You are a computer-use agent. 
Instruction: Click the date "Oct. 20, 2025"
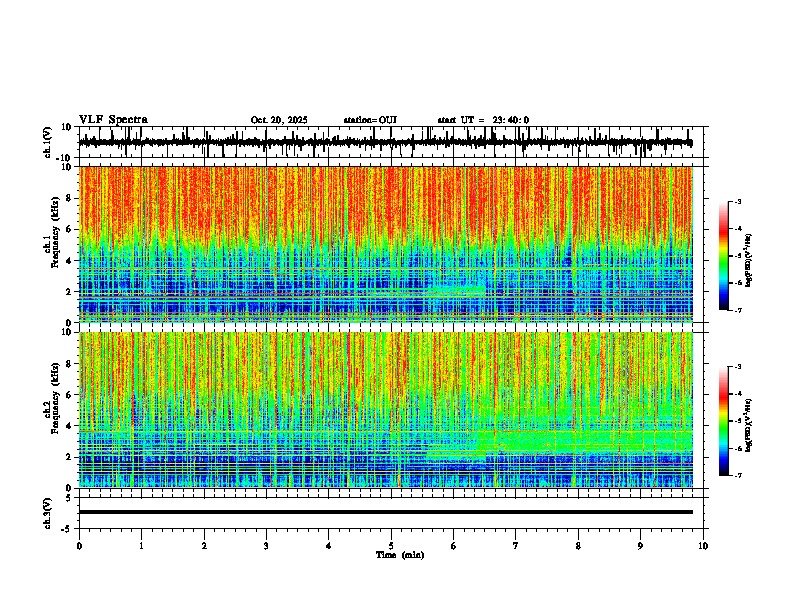(x=279, y=120)
